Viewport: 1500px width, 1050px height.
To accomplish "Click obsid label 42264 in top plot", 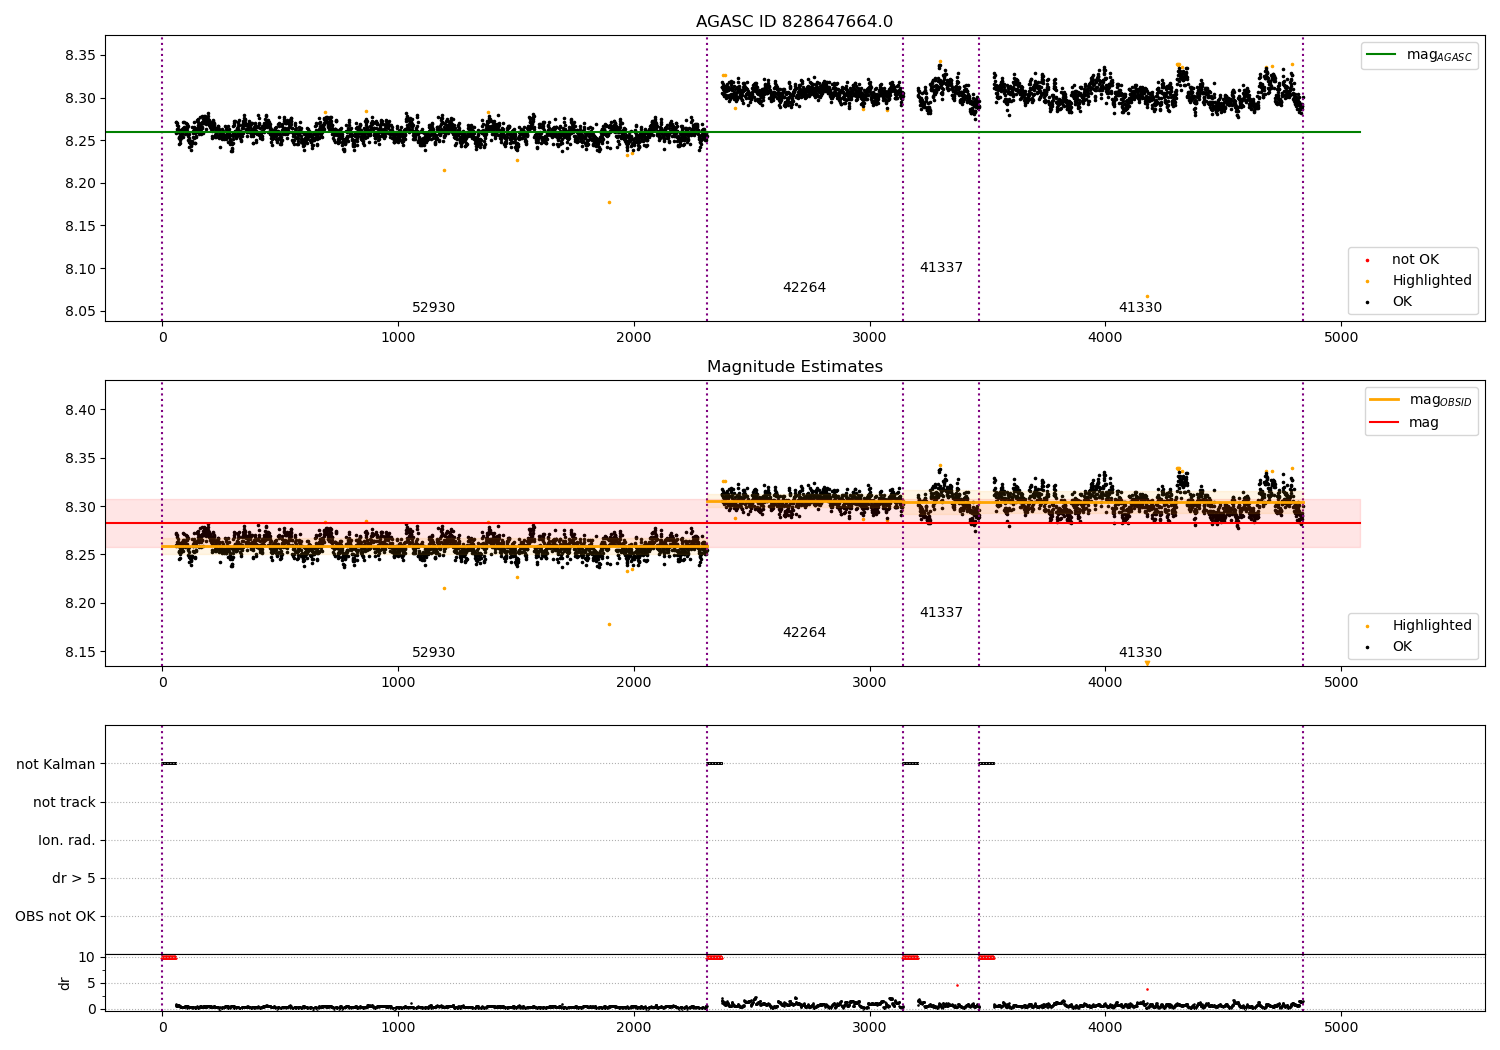I will click(804, 288).
